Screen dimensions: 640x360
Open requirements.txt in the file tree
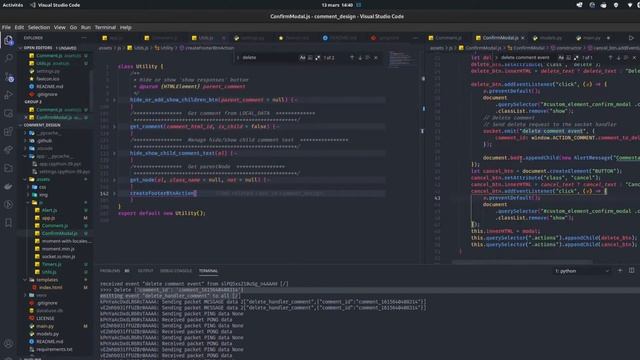(x=54, y=349)
